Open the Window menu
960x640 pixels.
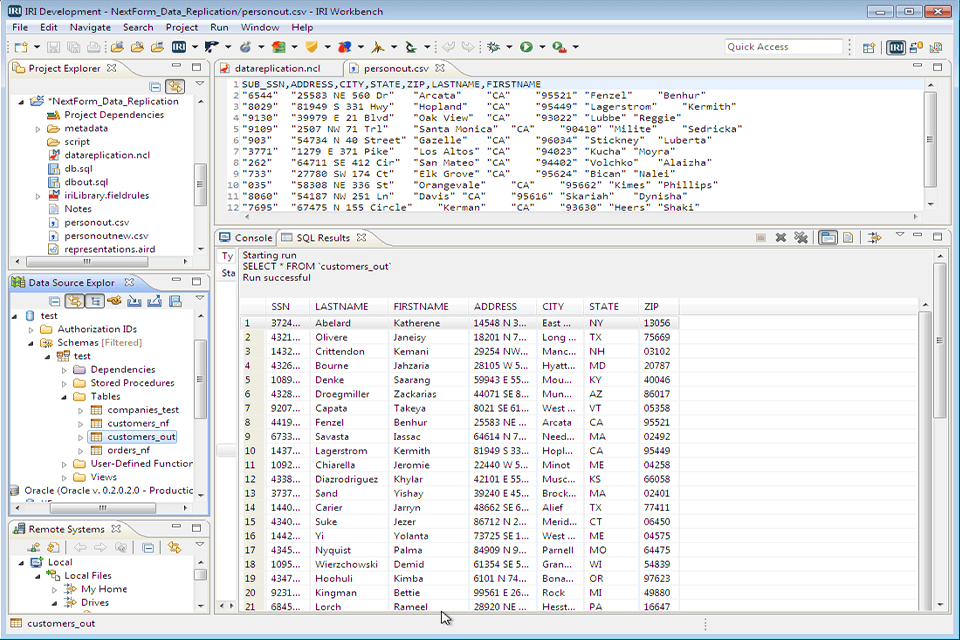(260, 28)
